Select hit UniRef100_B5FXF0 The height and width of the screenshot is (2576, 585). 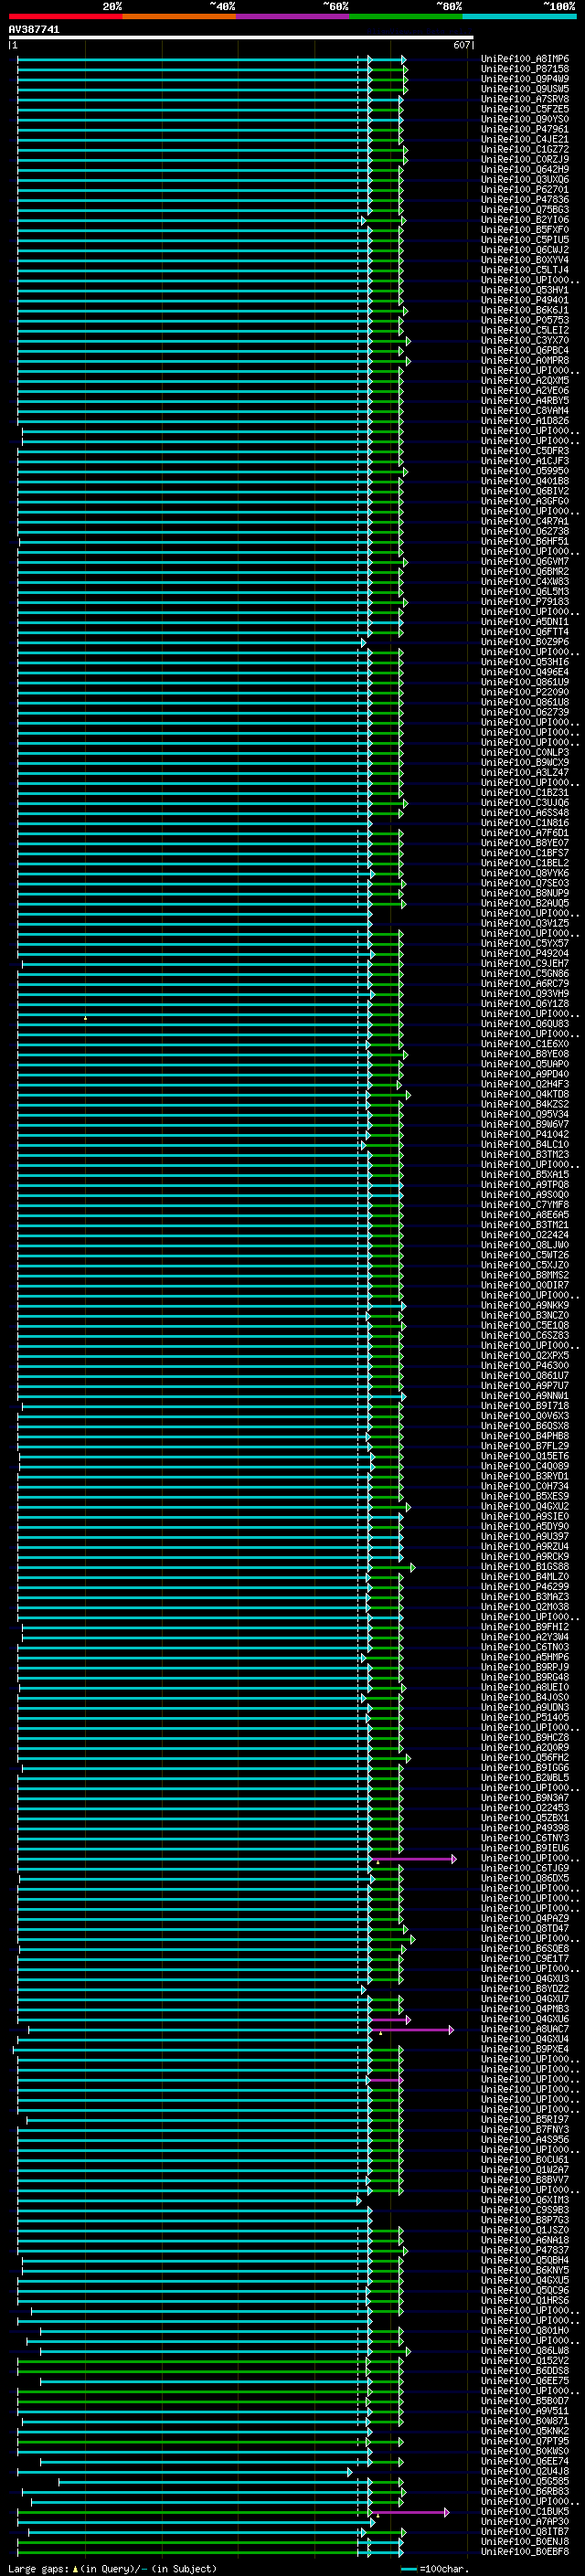coord(524,229)
